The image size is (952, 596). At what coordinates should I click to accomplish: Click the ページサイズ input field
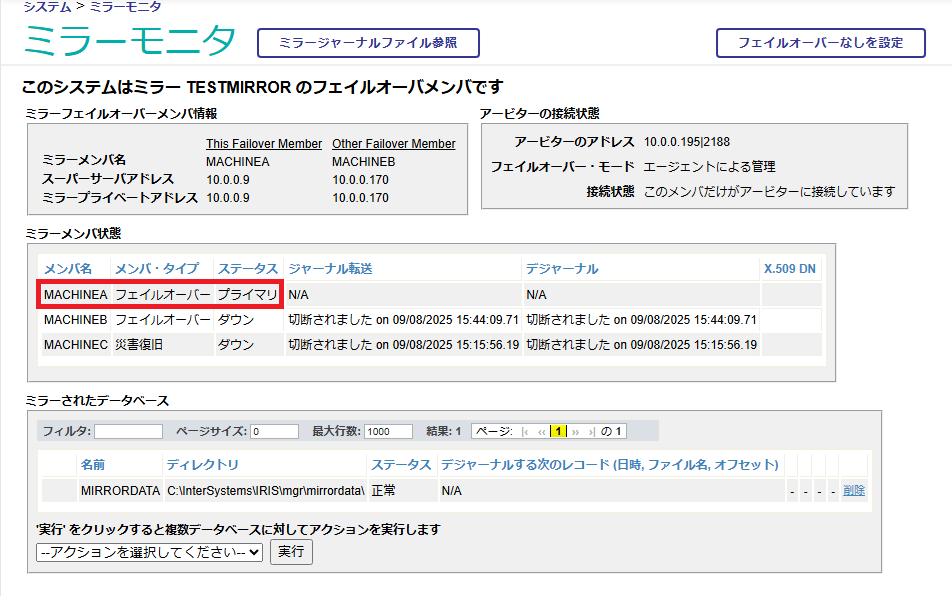coord(274,431)
